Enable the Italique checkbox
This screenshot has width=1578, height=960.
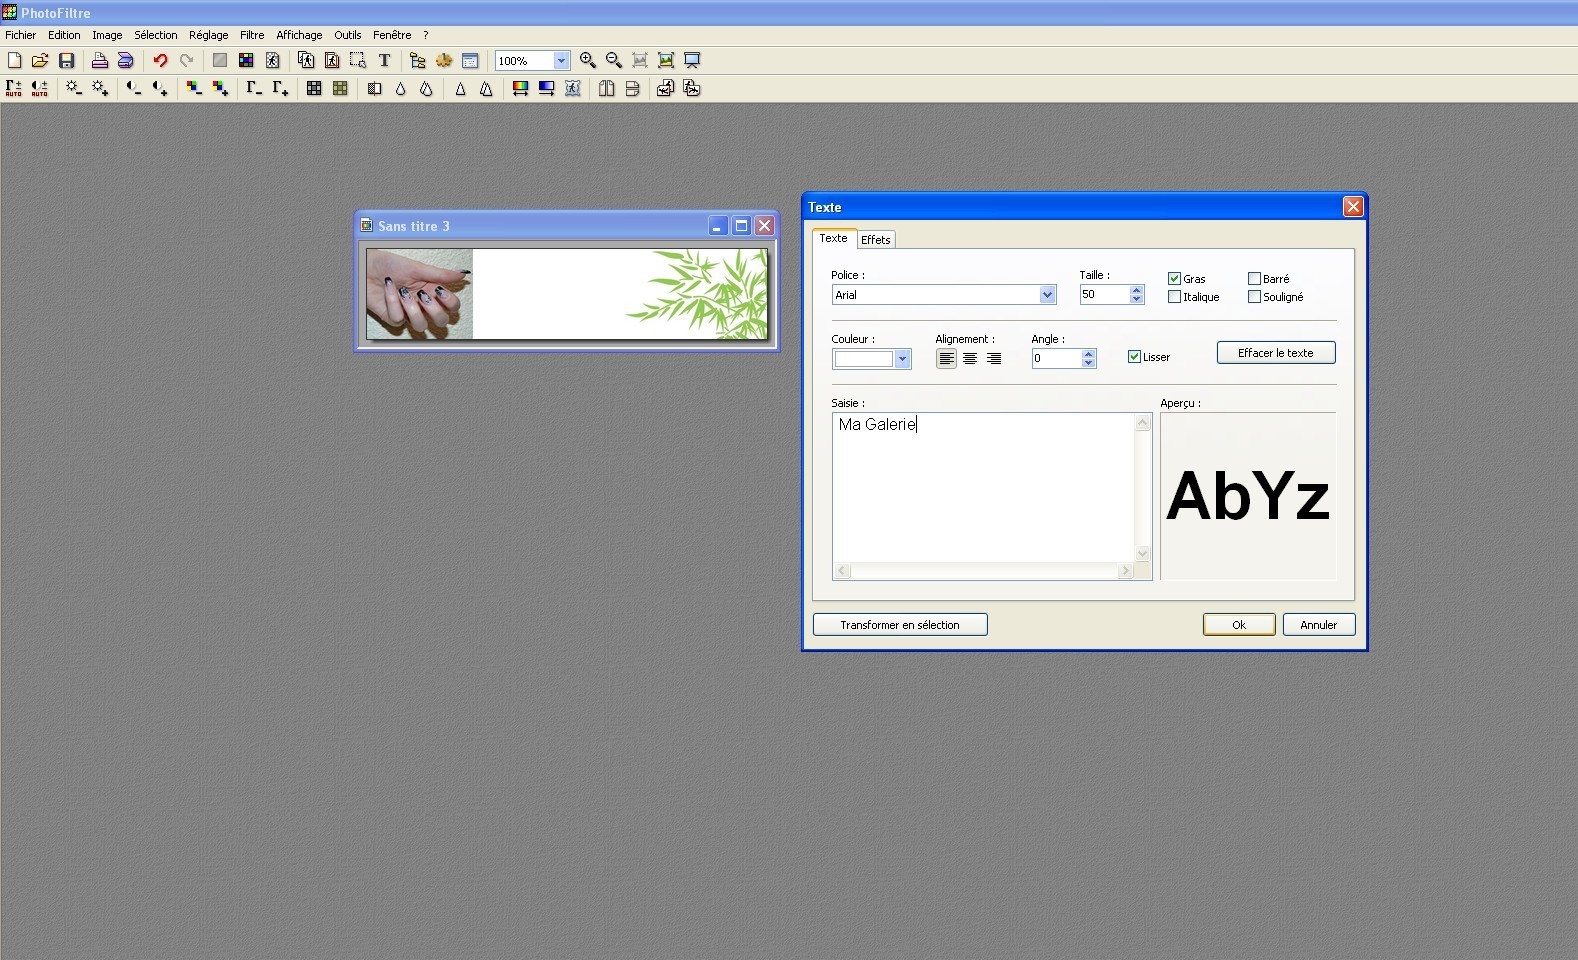coord(1174,297)
